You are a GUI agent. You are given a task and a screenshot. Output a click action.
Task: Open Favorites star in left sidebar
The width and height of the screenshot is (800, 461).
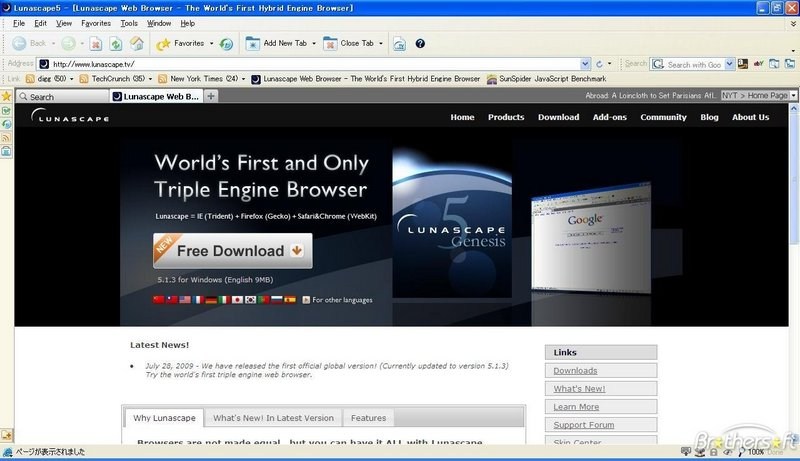7,96
